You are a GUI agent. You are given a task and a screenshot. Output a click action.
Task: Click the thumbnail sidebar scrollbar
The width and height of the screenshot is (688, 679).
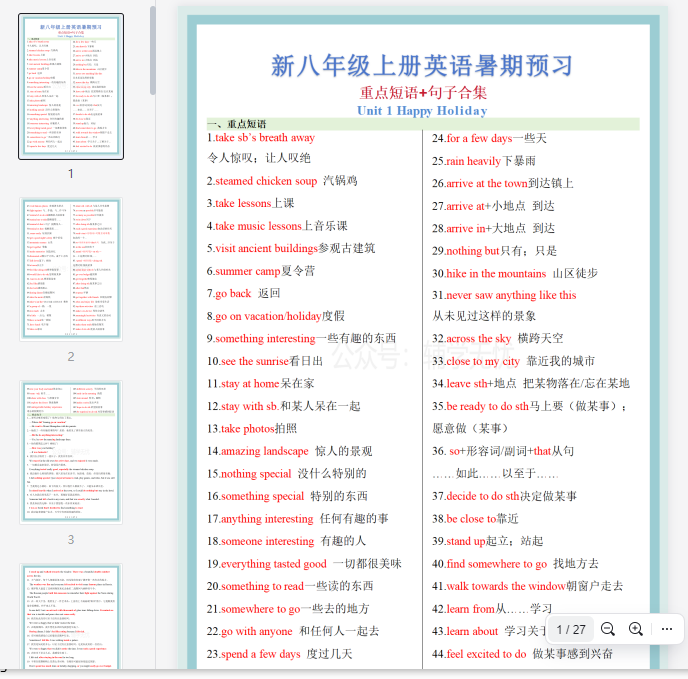coord(153,50)
